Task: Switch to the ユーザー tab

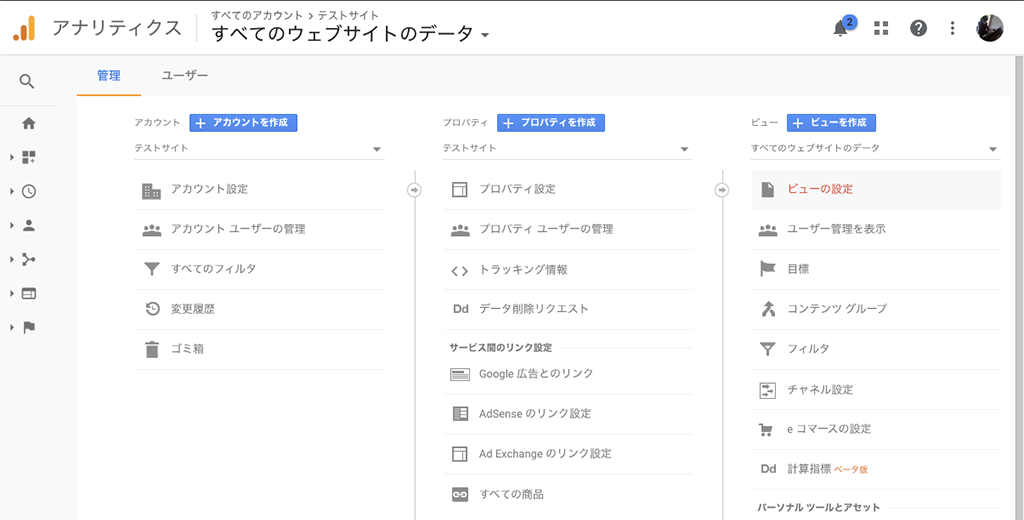Action: point(185,76)
